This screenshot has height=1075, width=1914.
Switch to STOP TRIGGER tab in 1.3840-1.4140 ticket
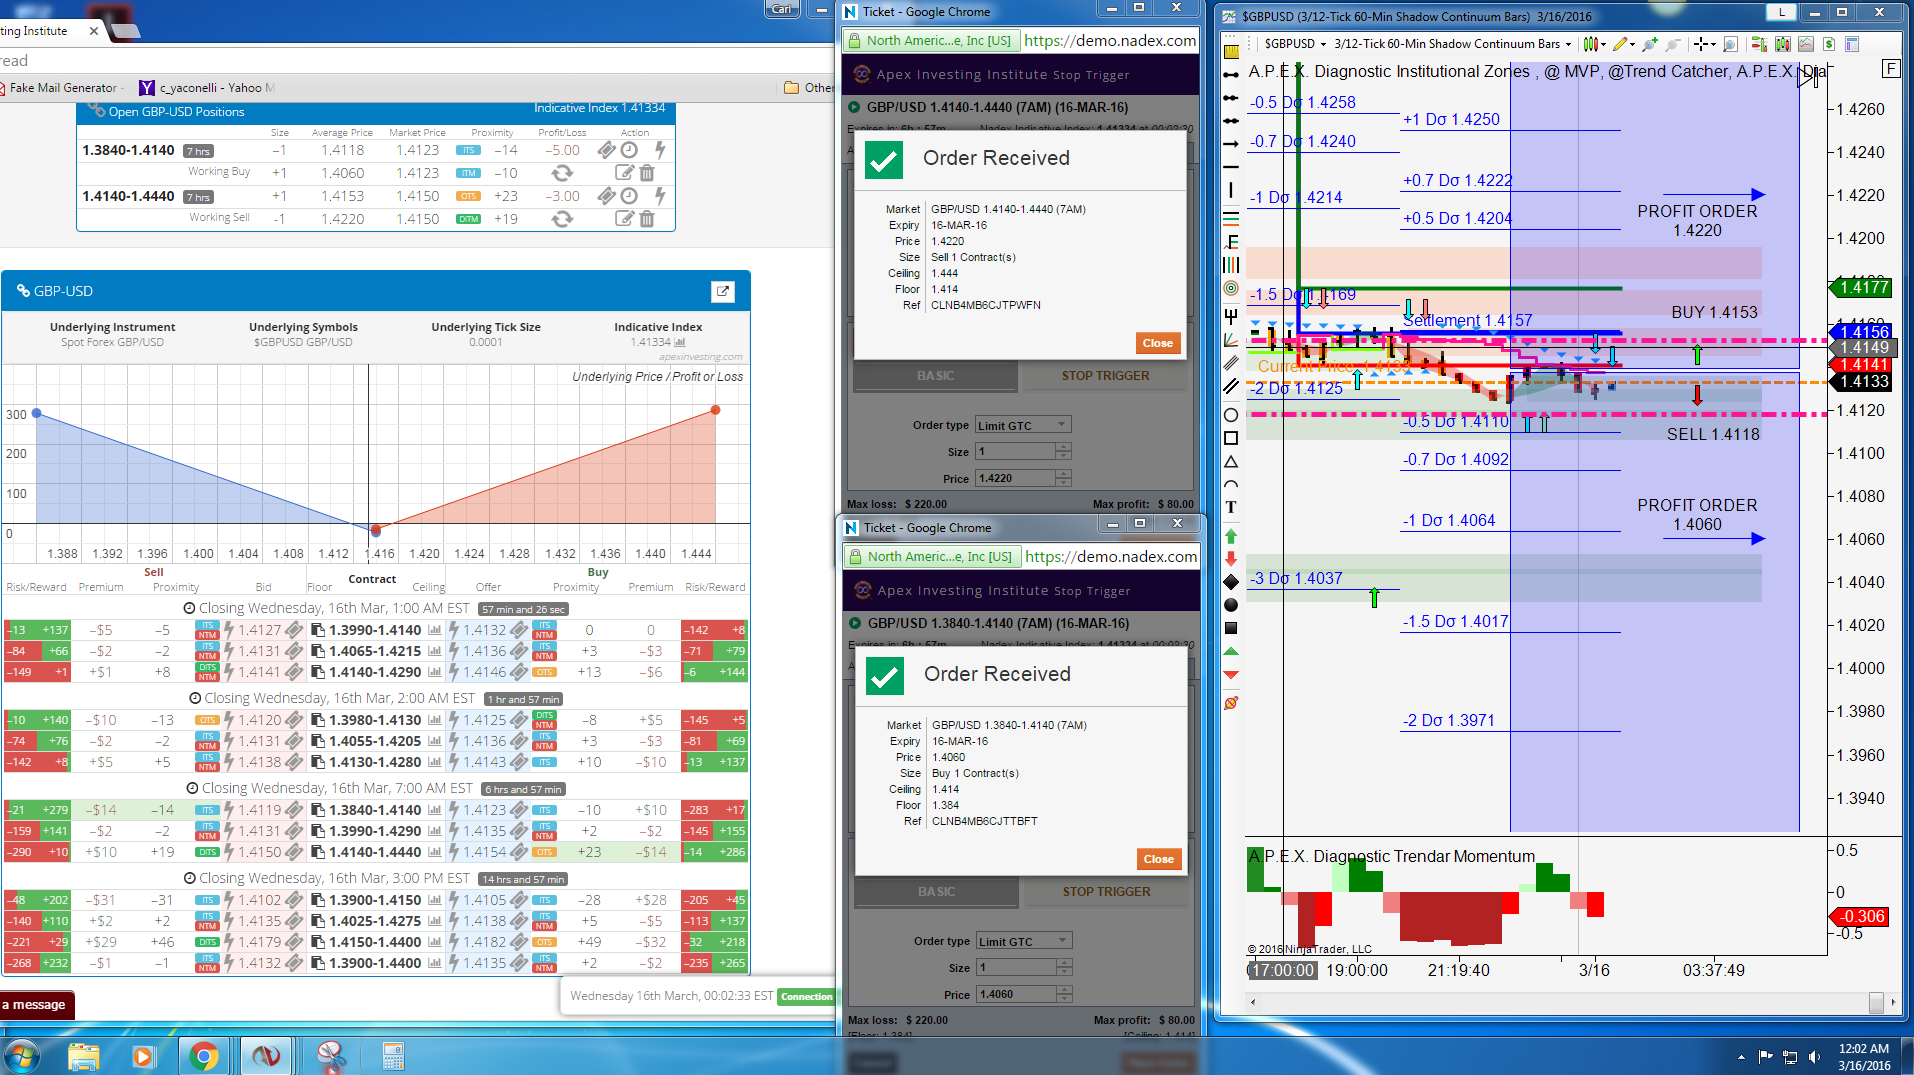click(x=1106, y=891)
